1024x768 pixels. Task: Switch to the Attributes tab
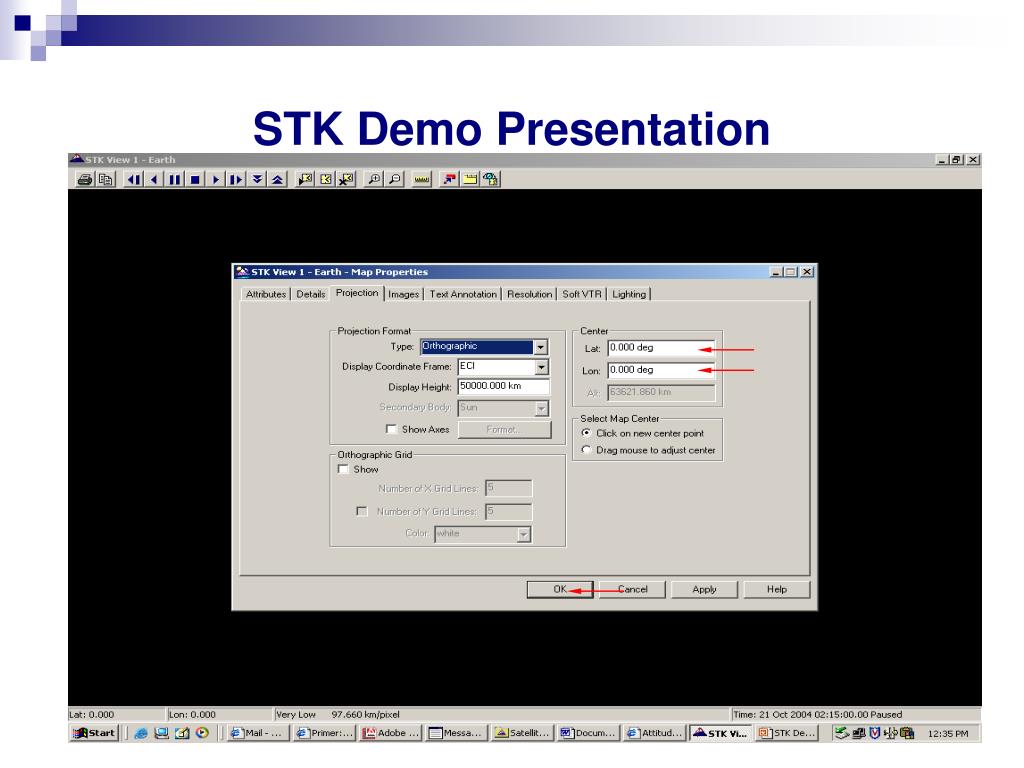pos(266,294)
